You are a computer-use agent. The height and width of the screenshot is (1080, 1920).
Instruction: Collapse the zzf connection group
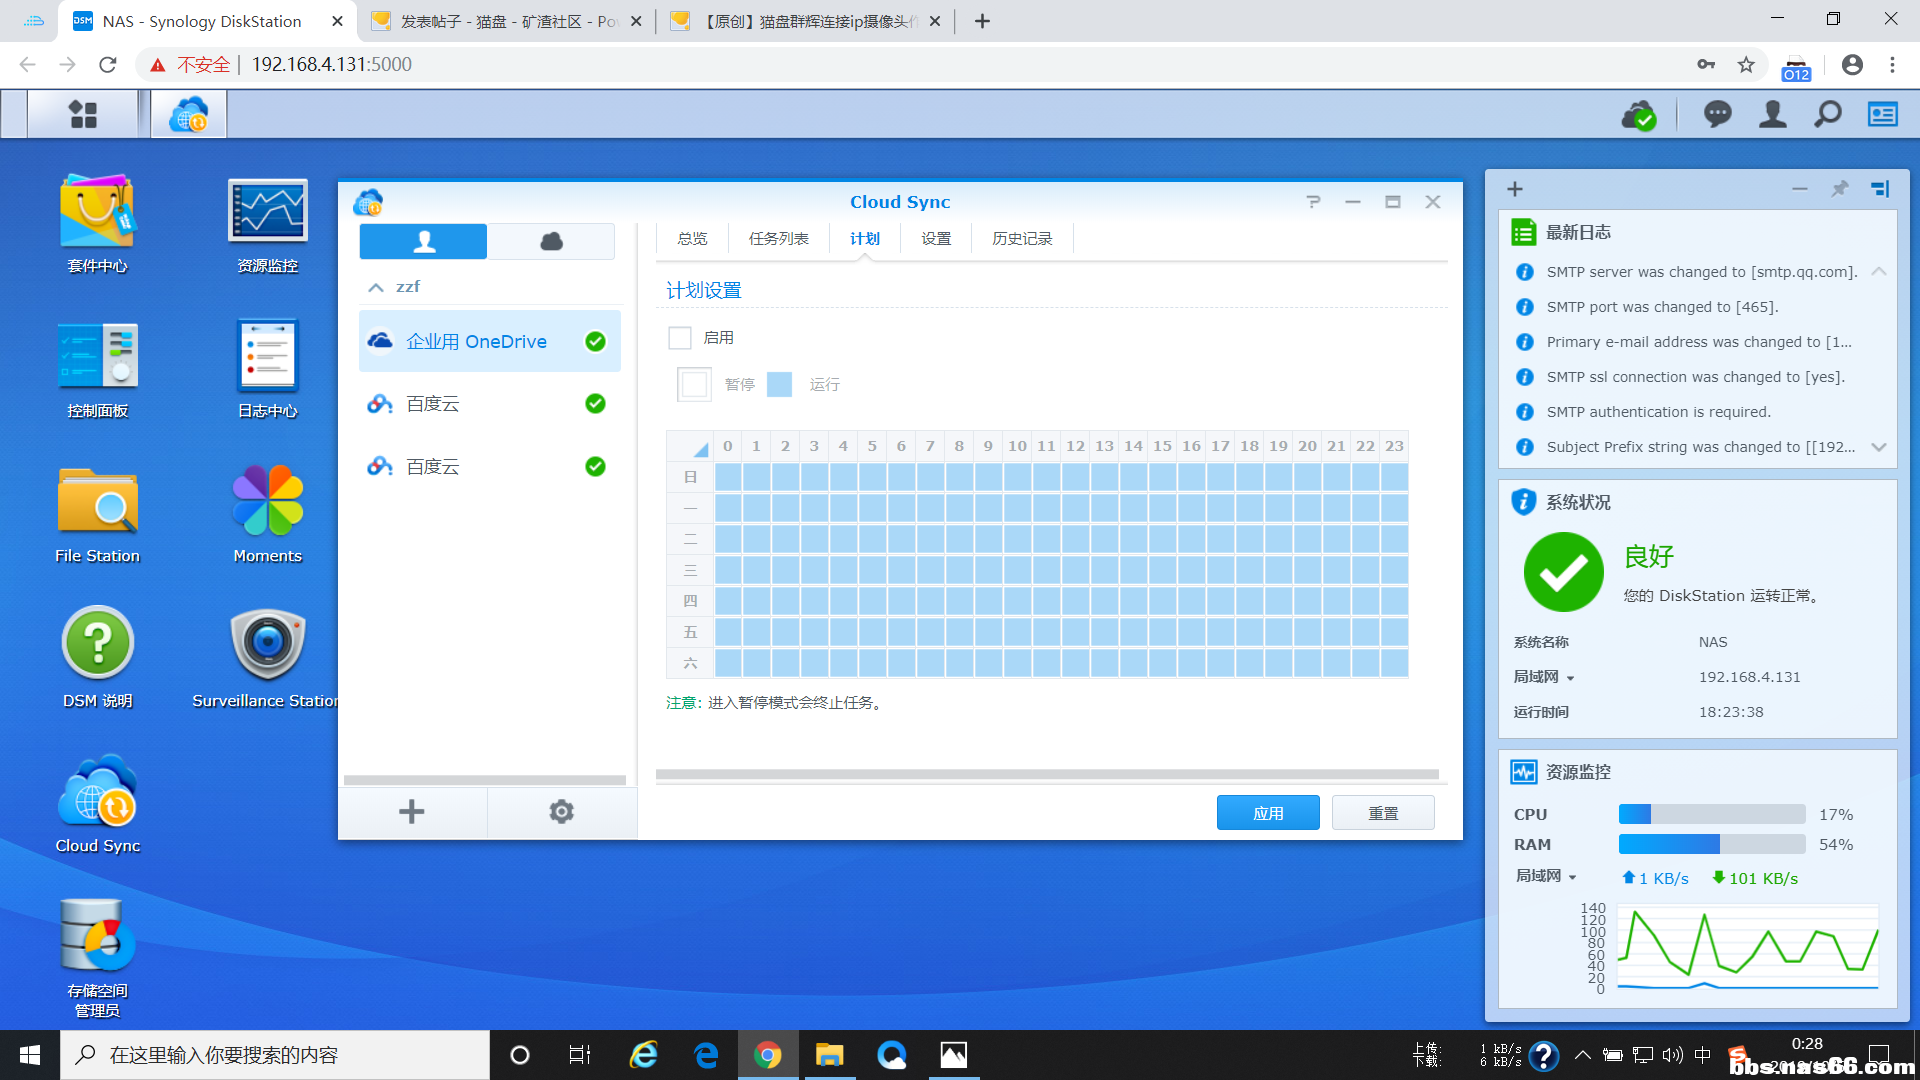pos(376,287)
